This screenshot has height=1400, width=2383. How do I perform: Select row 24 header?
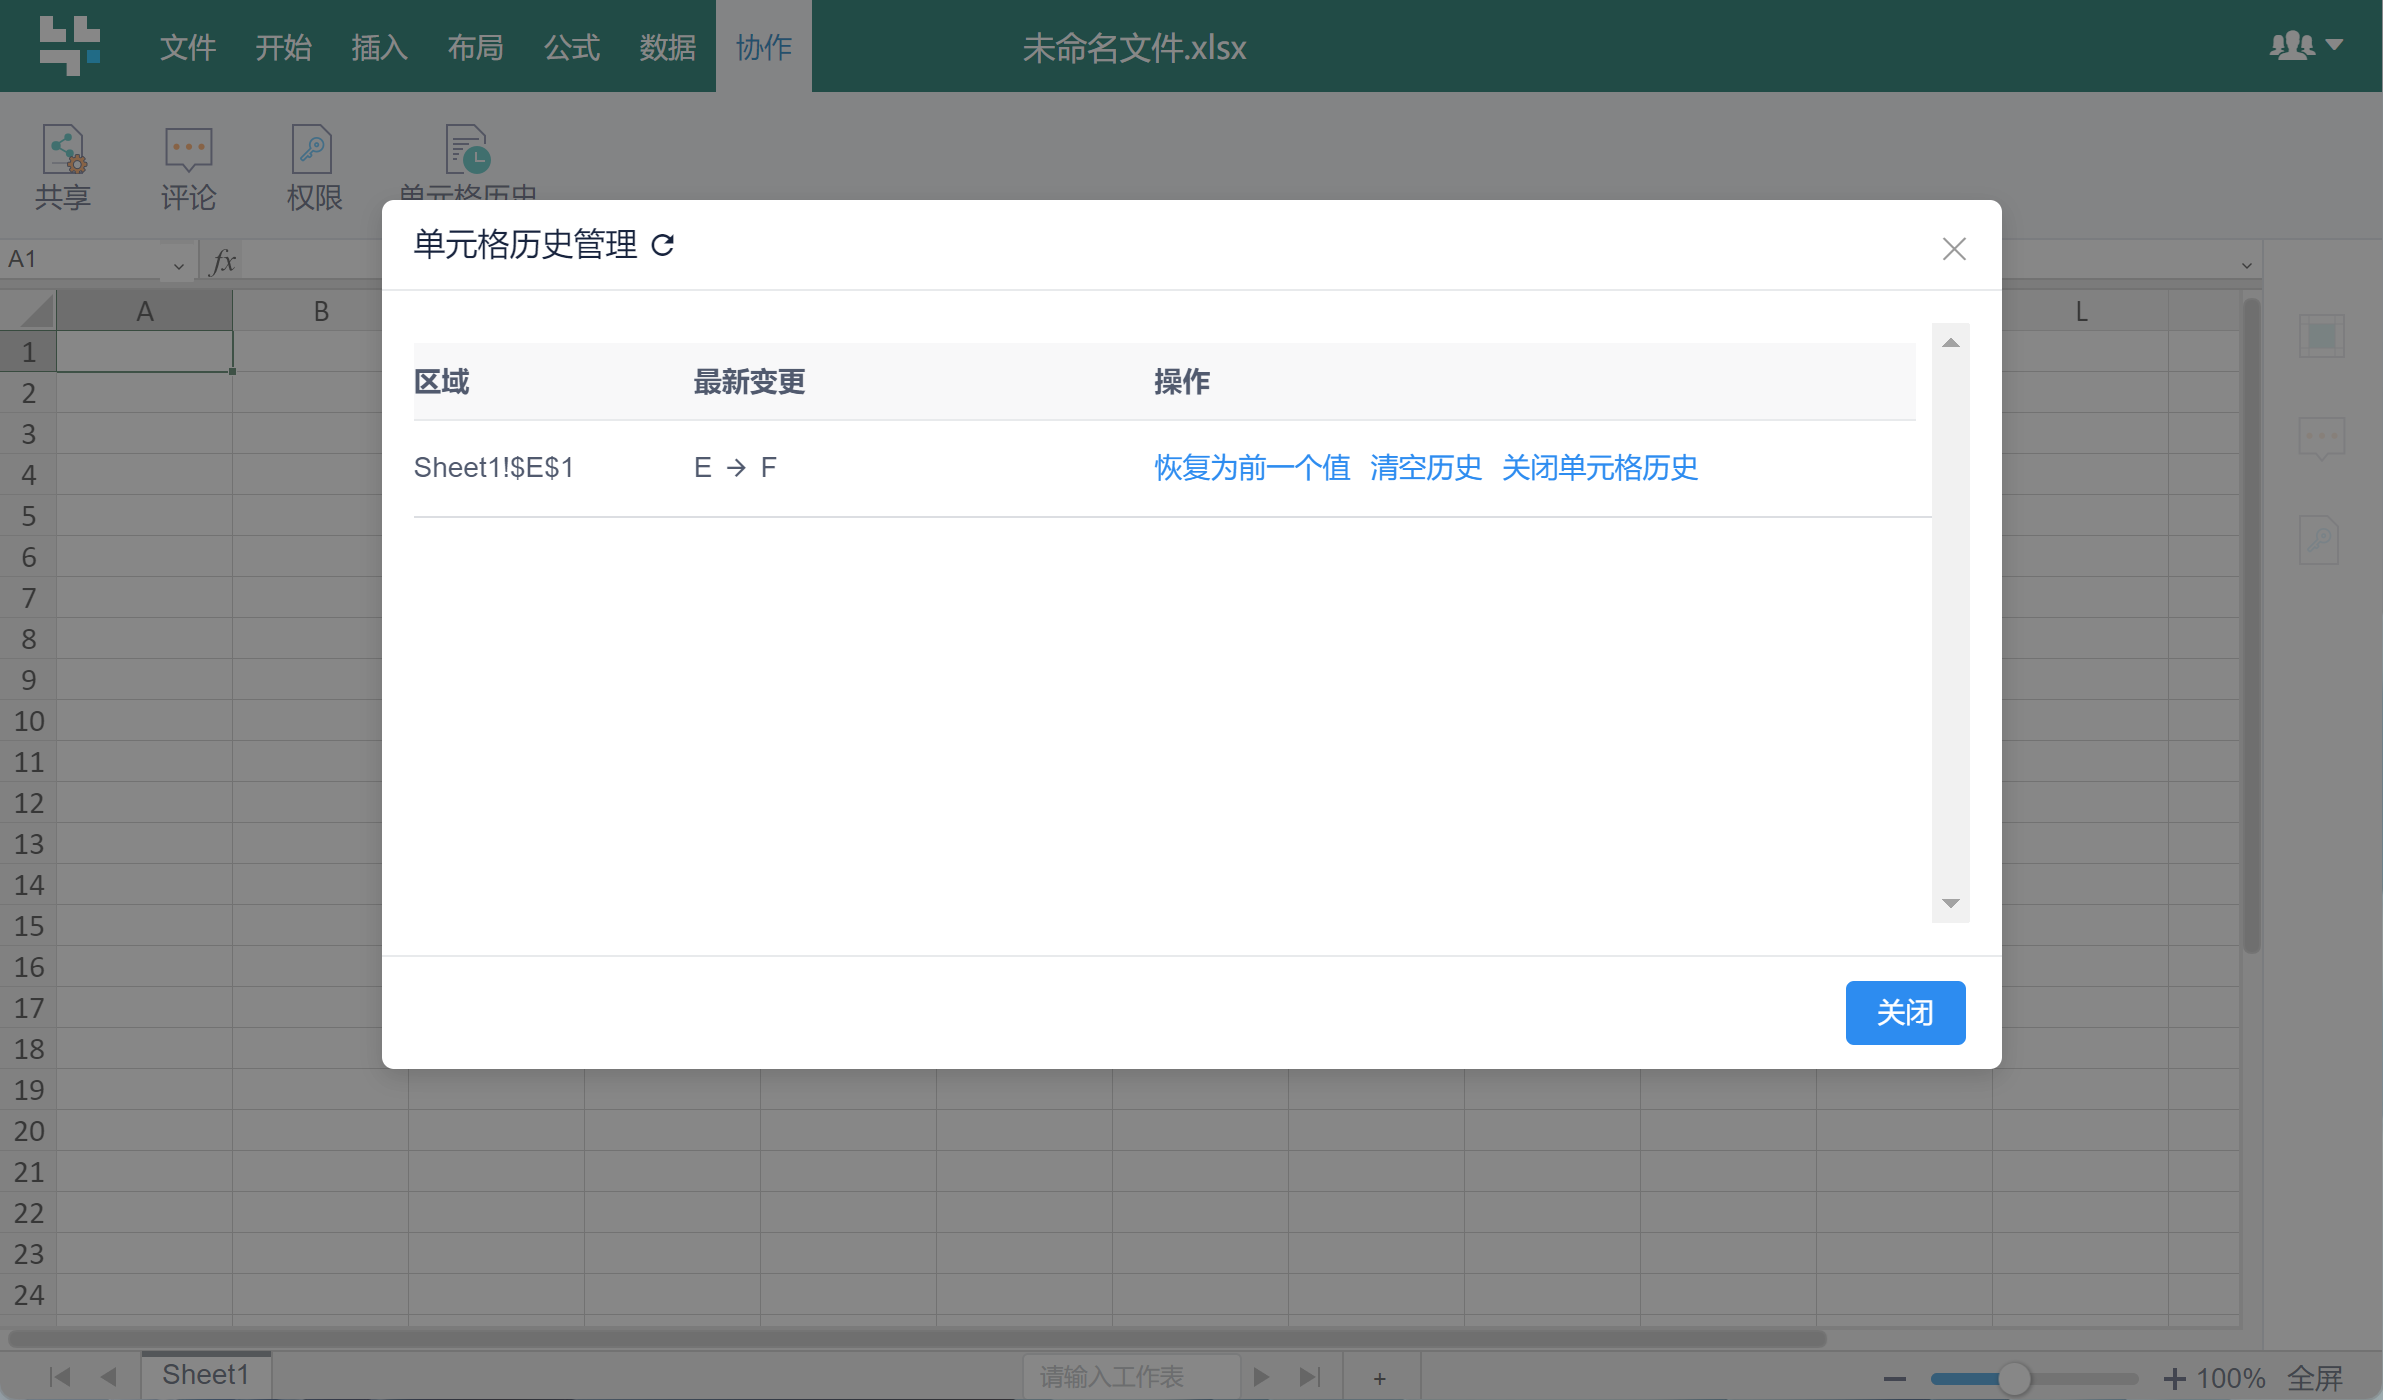[x=28, y=1295]
